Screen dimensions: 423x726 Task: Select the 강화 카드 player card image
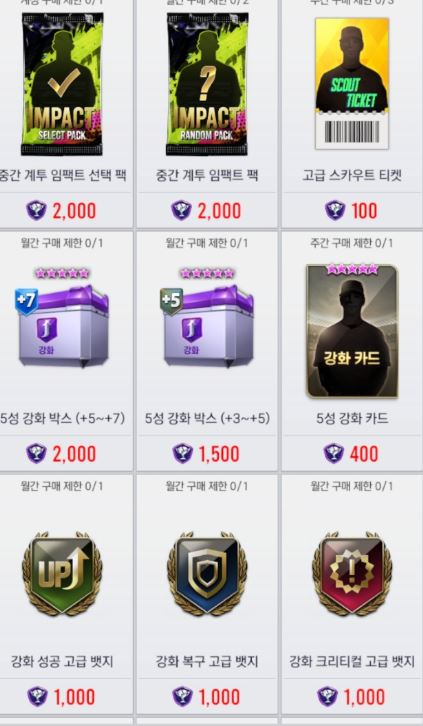coord(352,331)
